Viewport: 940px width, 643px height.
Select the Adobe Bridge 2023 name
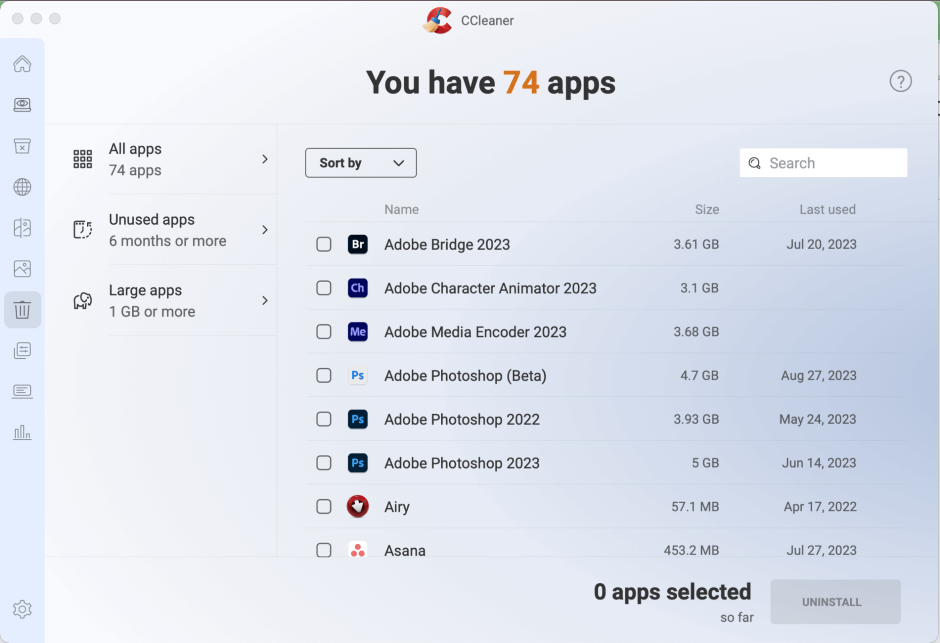tap(447, 244)
